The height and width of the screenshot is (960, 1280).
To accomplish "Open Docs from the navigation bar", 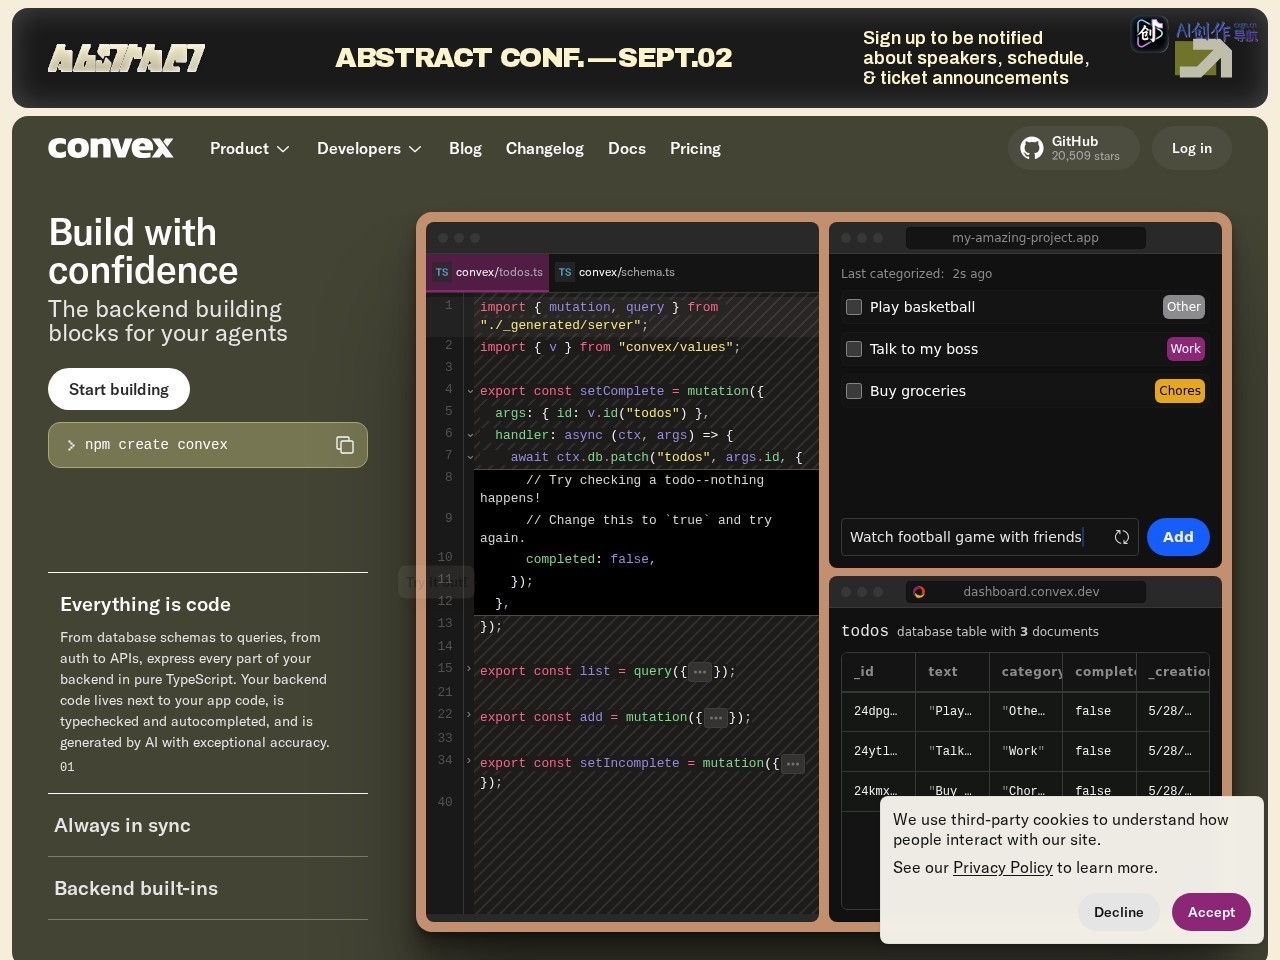I will click(627, 149).
